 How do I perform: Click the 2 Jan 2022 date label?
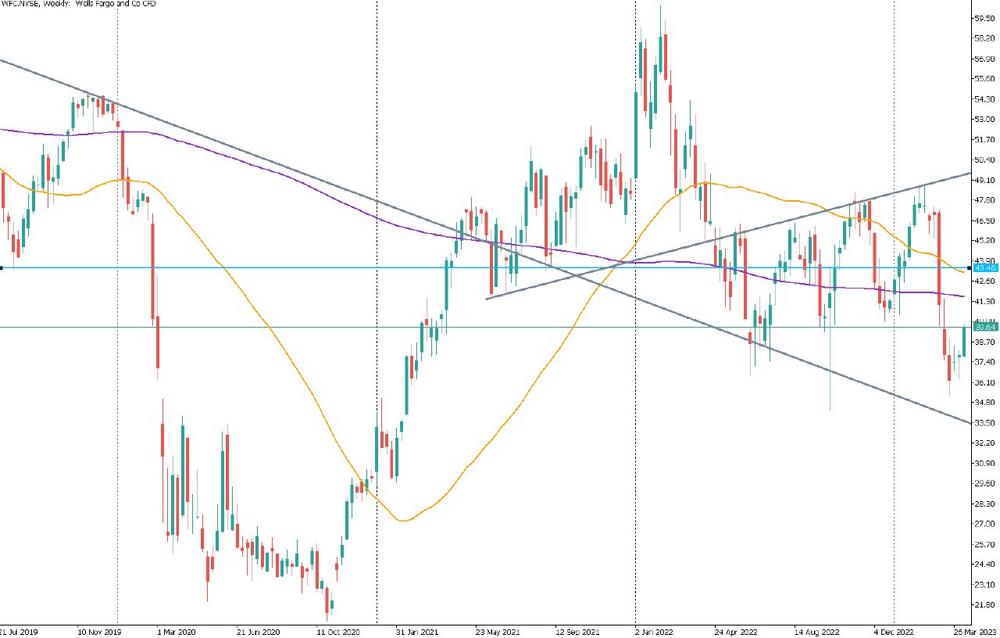pos(656,632)
